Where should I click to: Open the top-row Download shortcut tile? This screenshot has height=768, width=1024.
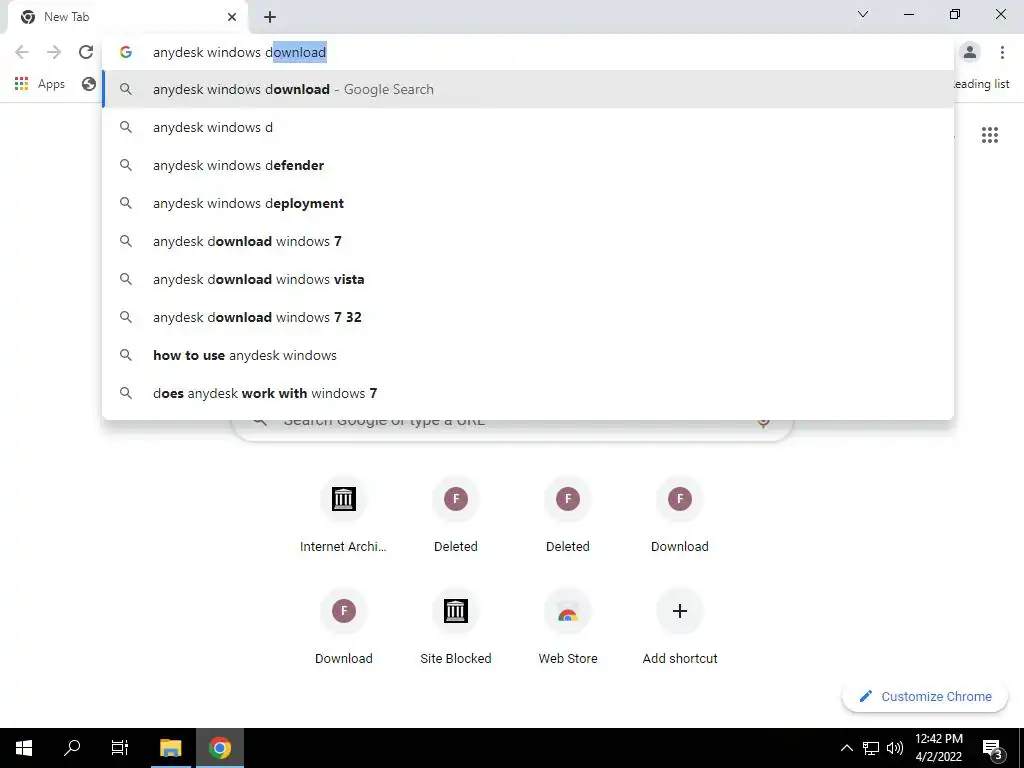(x=680, y=515)
